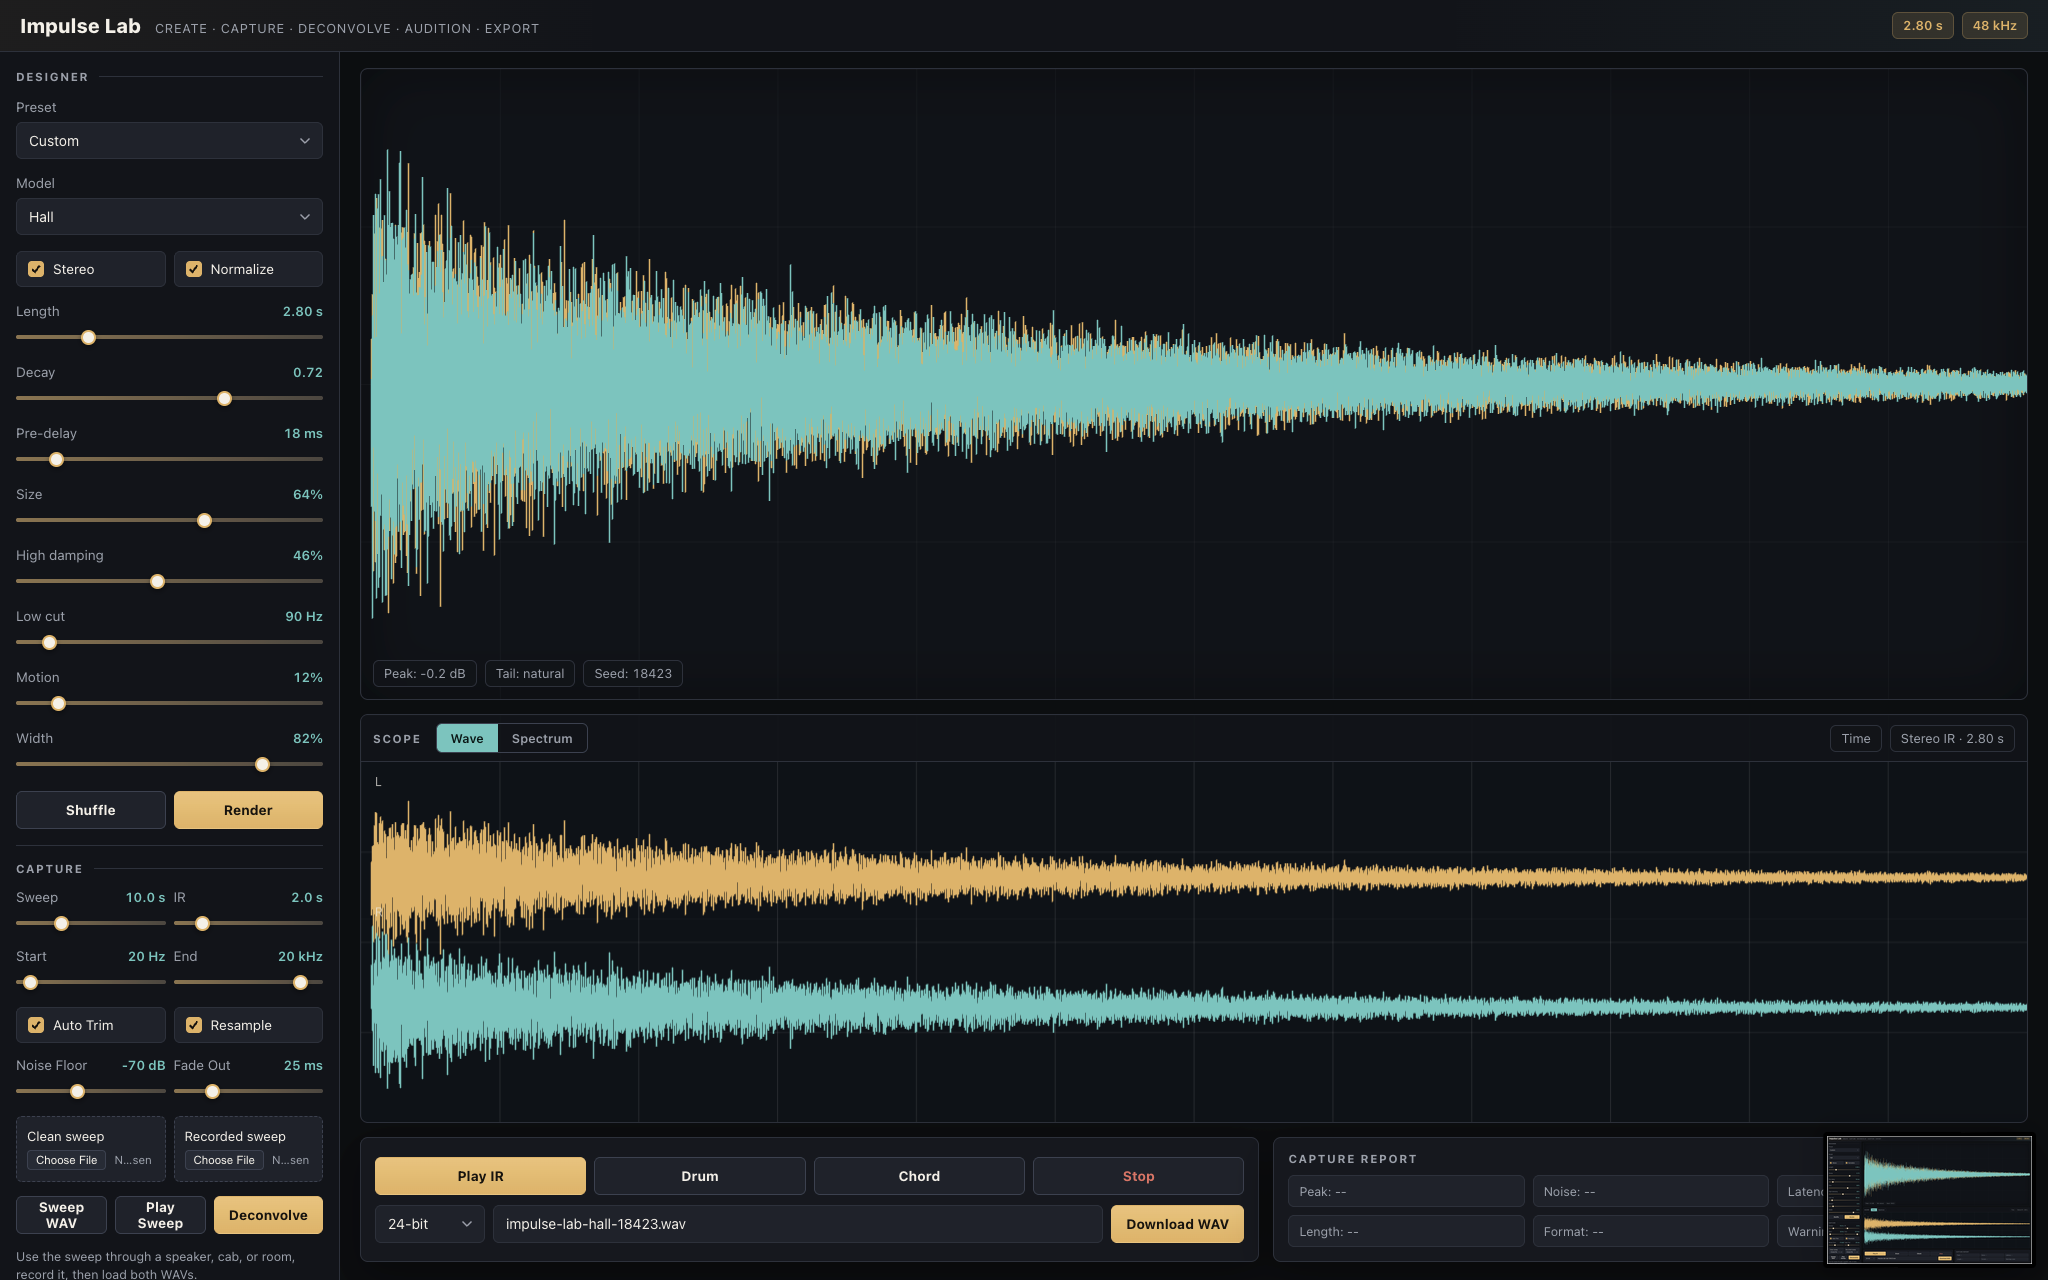Screen dimensions: 2048x1280
Task: Click the Seed: 18423 label
Action: (633, 674)
